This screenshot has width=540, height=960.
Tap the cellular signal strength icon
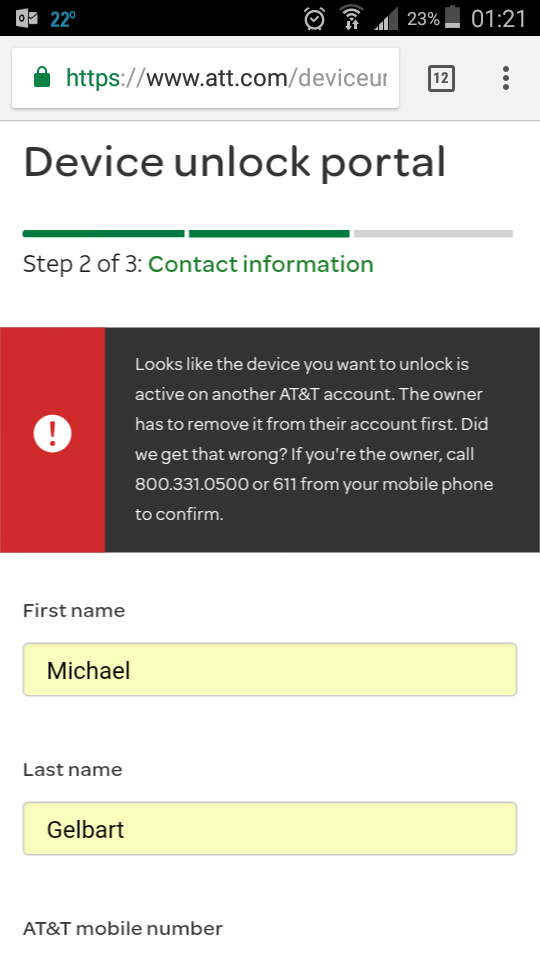tap(386, 18)
